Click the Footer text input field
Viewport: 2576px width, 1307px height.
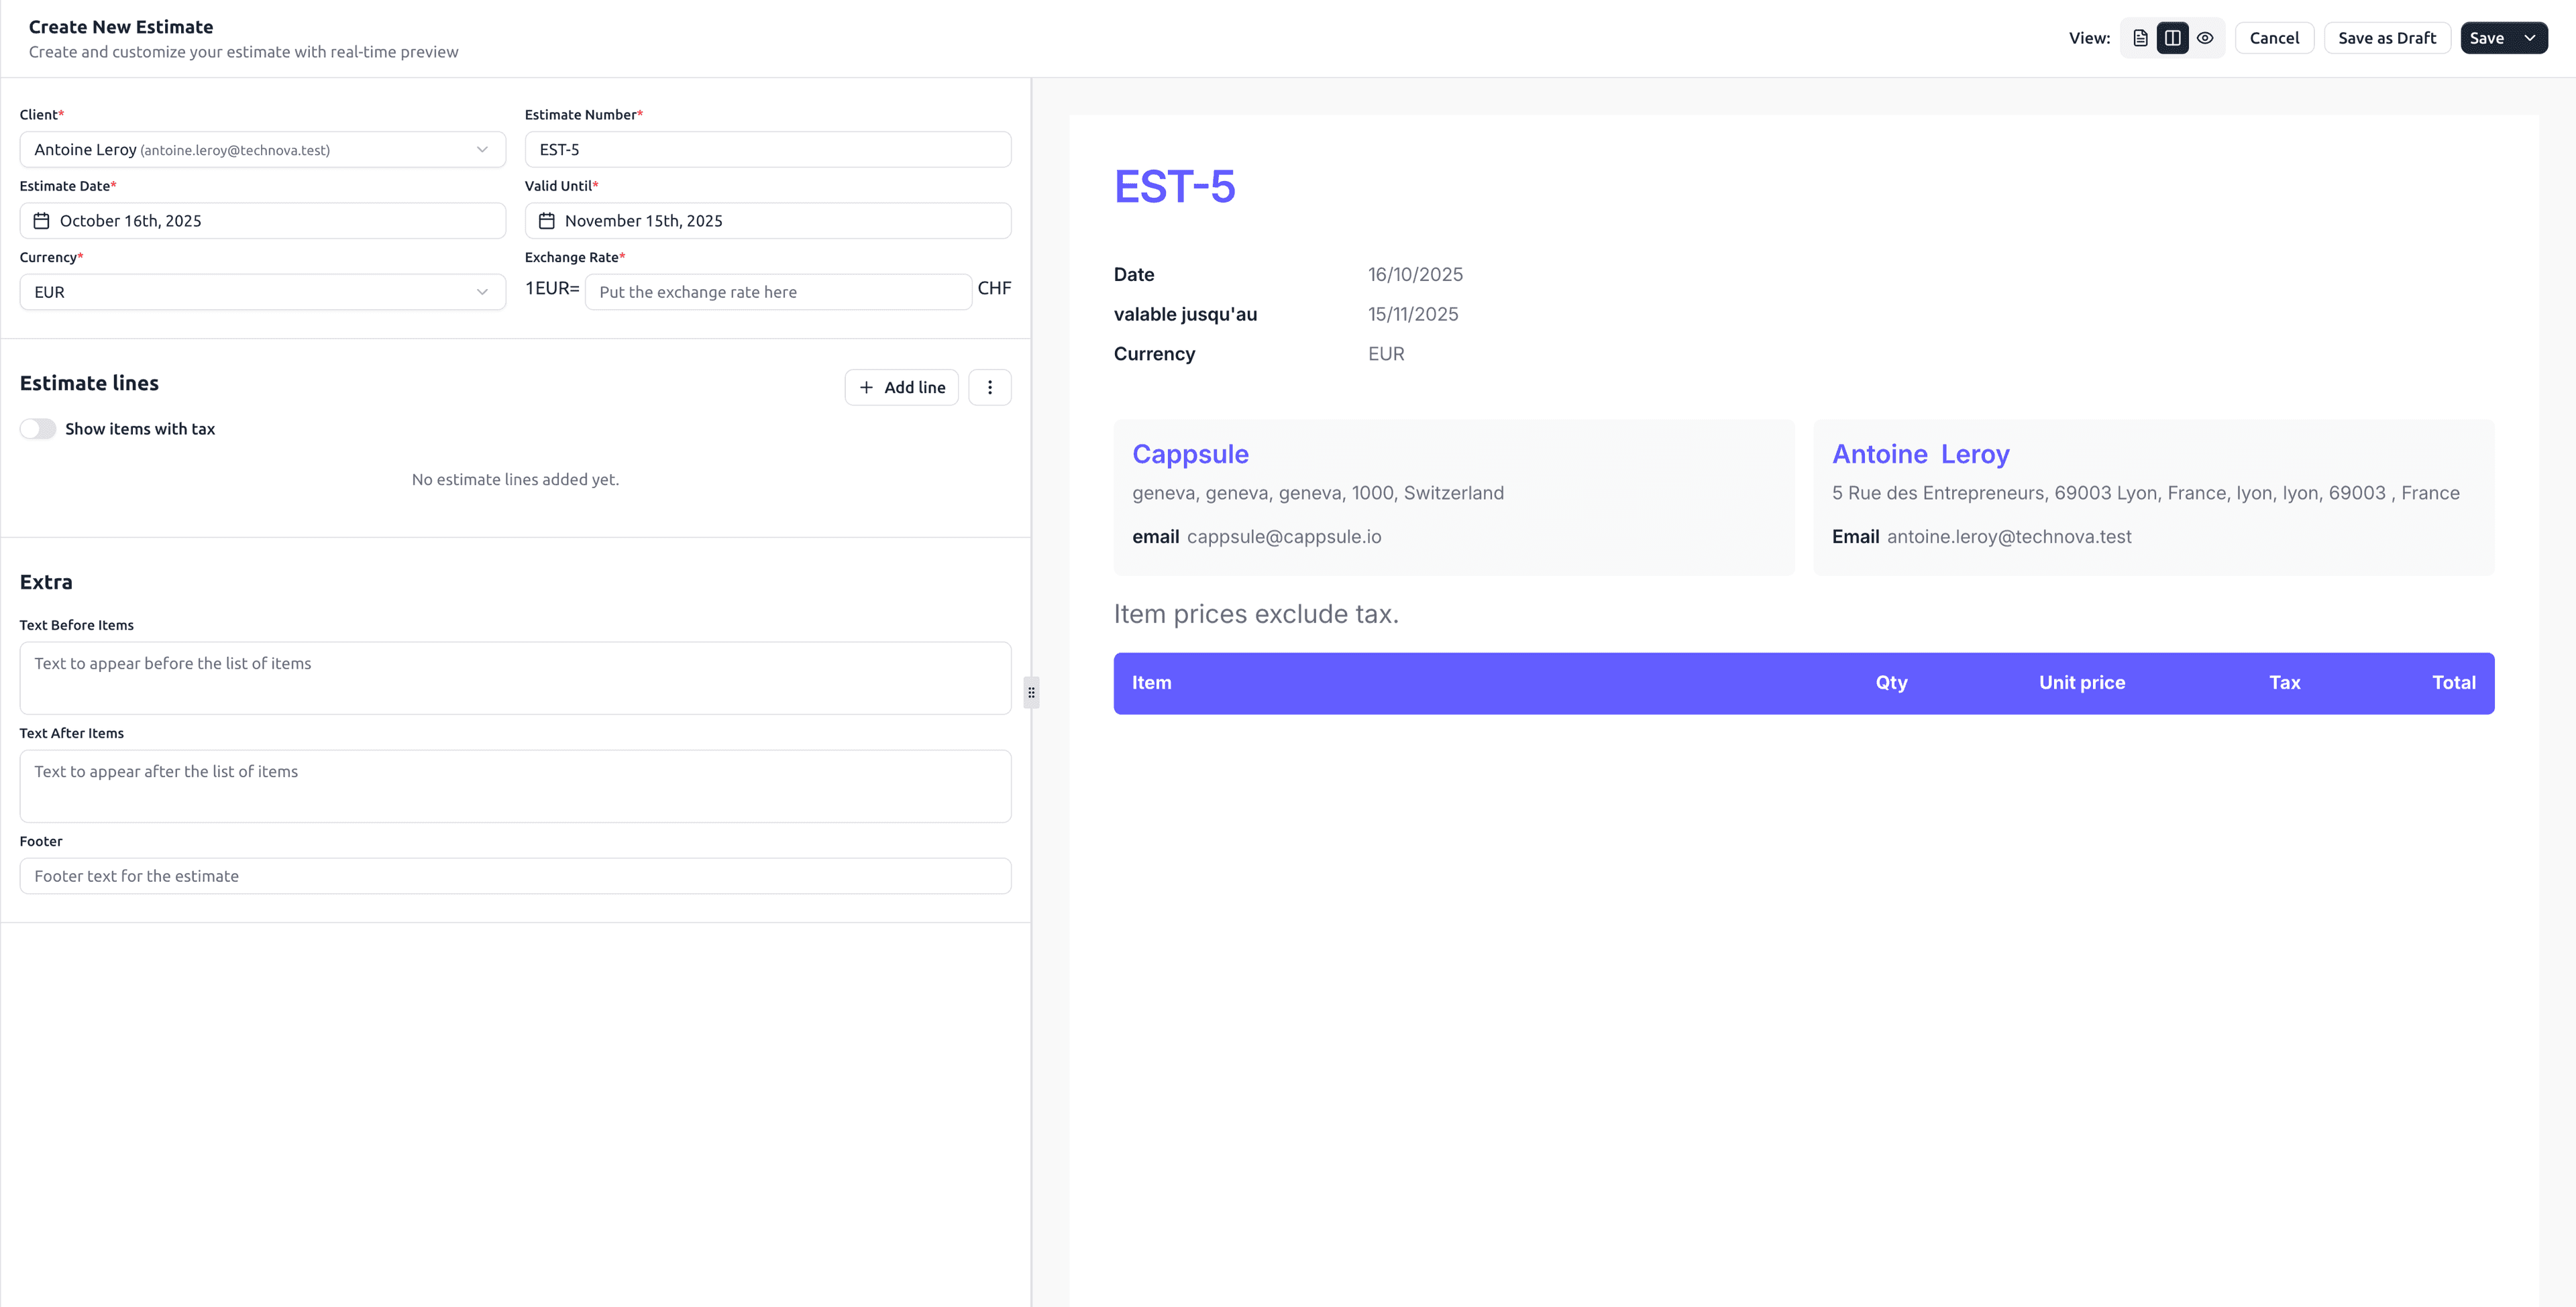click(514, 875)
